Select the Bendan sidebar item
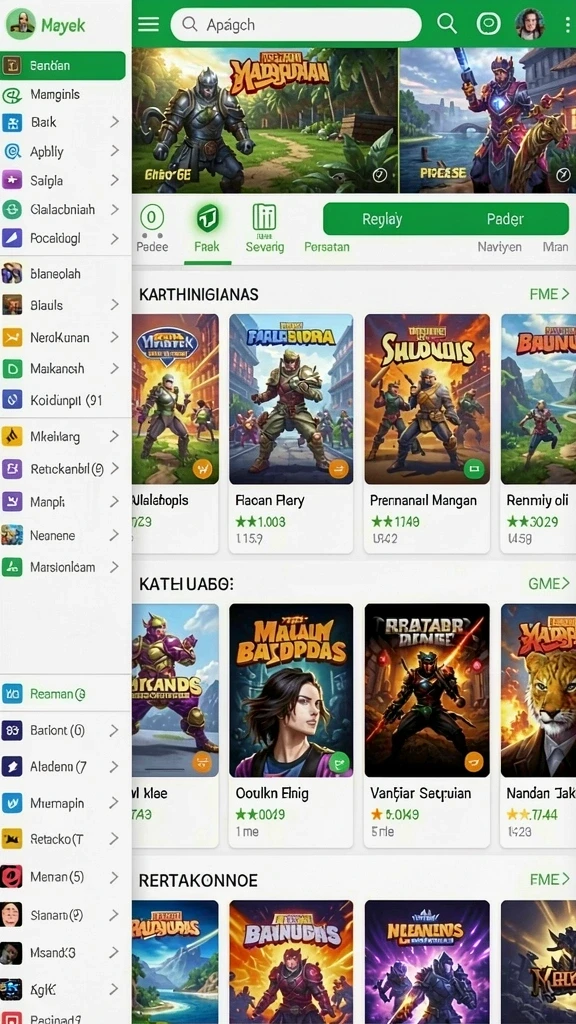Screen dimensions: 576x1024 [x=63, y=66]
